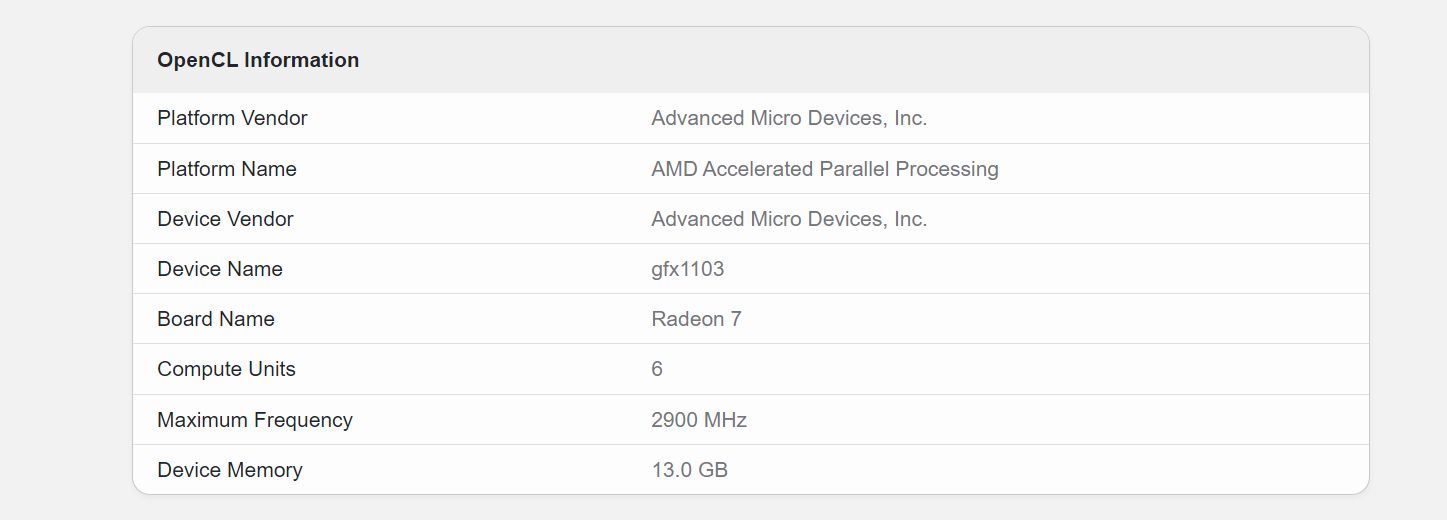Select the Maximum Frequency label
1447x520 pixels.
(x=255, y=420)
